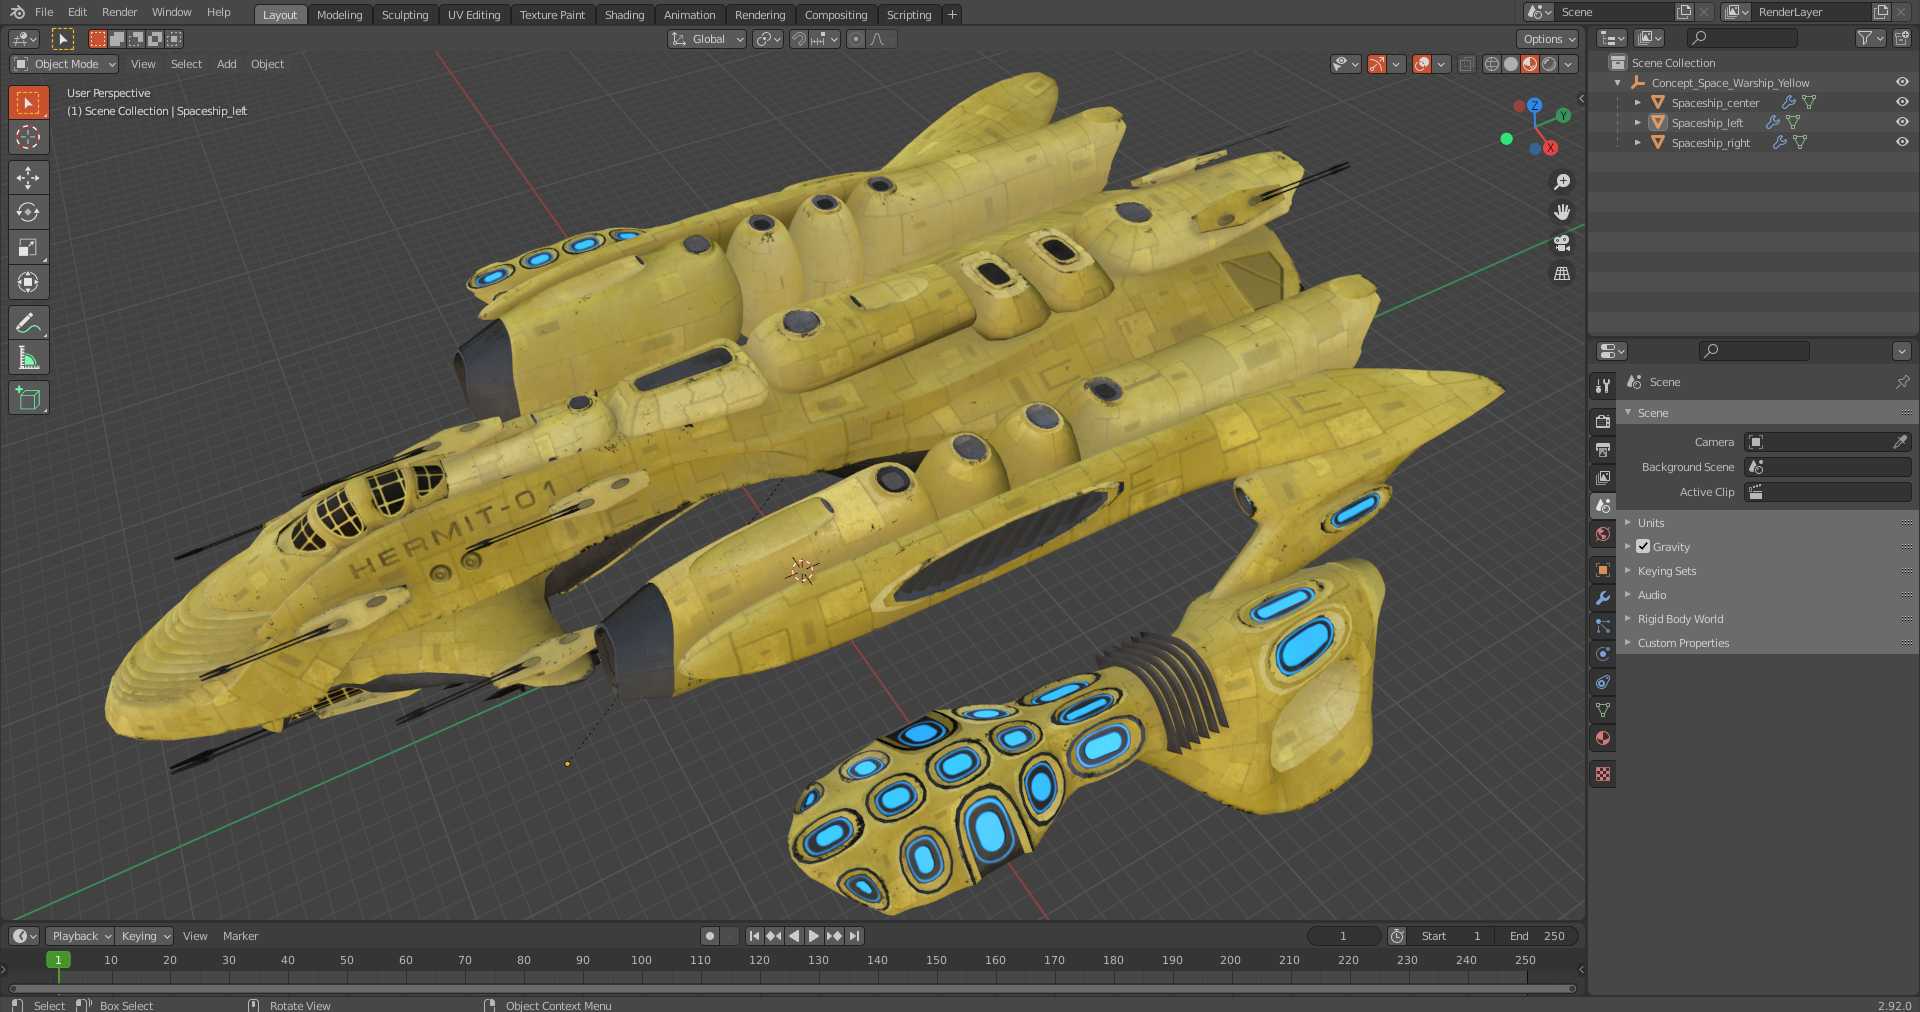1920x1012 pixels.
Task: Open the Options dropdown
Action: point(1548,39)
